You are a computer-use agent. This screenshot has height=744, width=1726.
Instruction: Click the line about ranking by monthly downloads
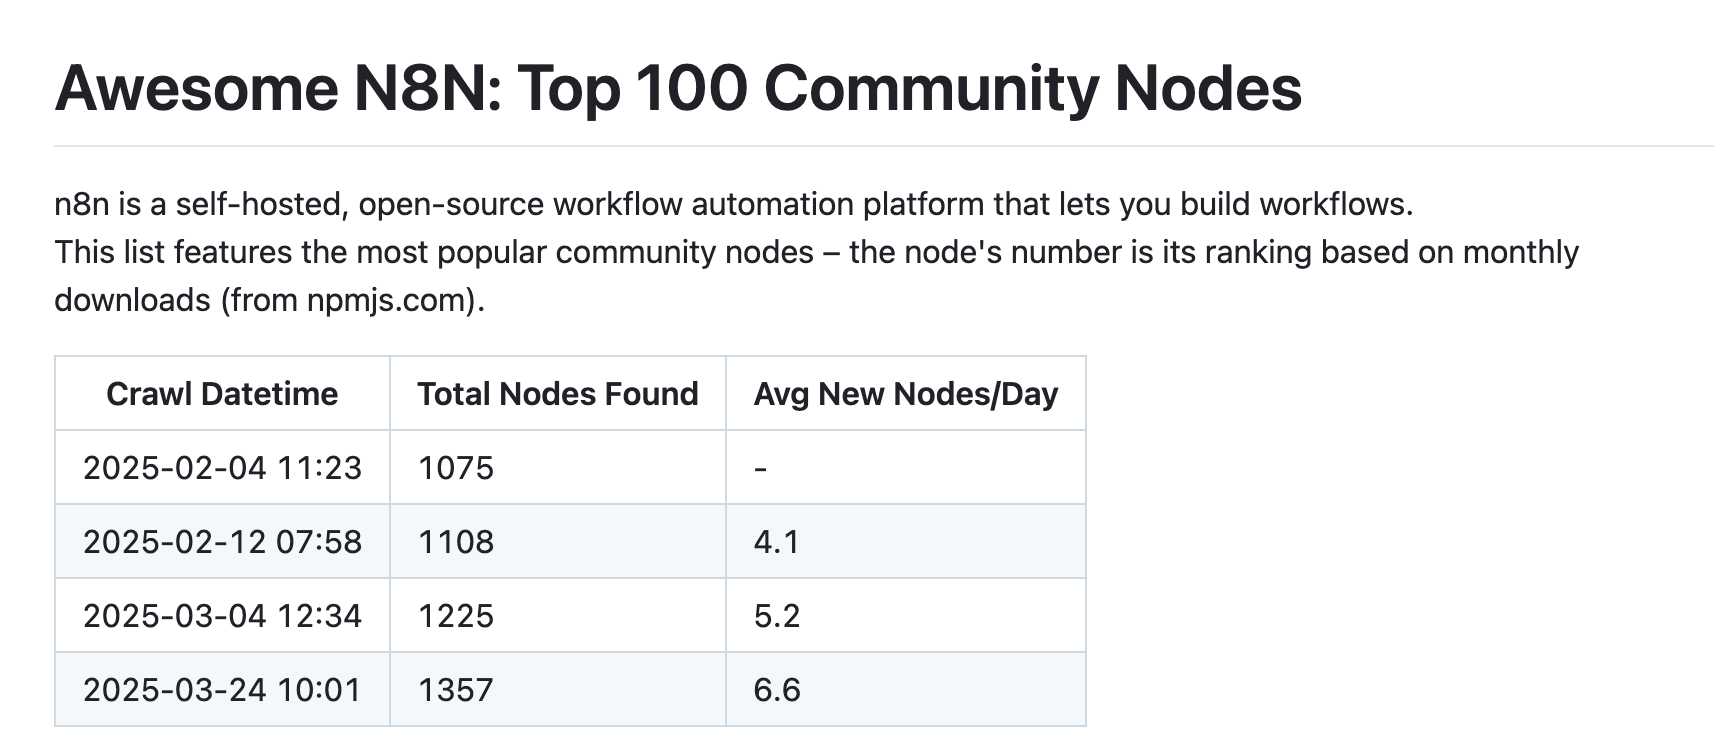pos(816,252)
